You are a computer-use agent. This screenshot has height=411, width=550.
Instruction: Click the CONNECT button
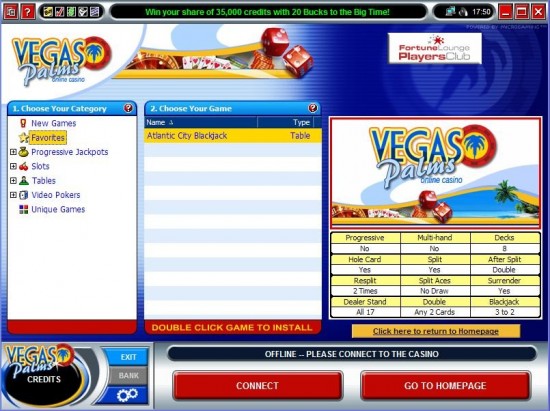[257, 386]
